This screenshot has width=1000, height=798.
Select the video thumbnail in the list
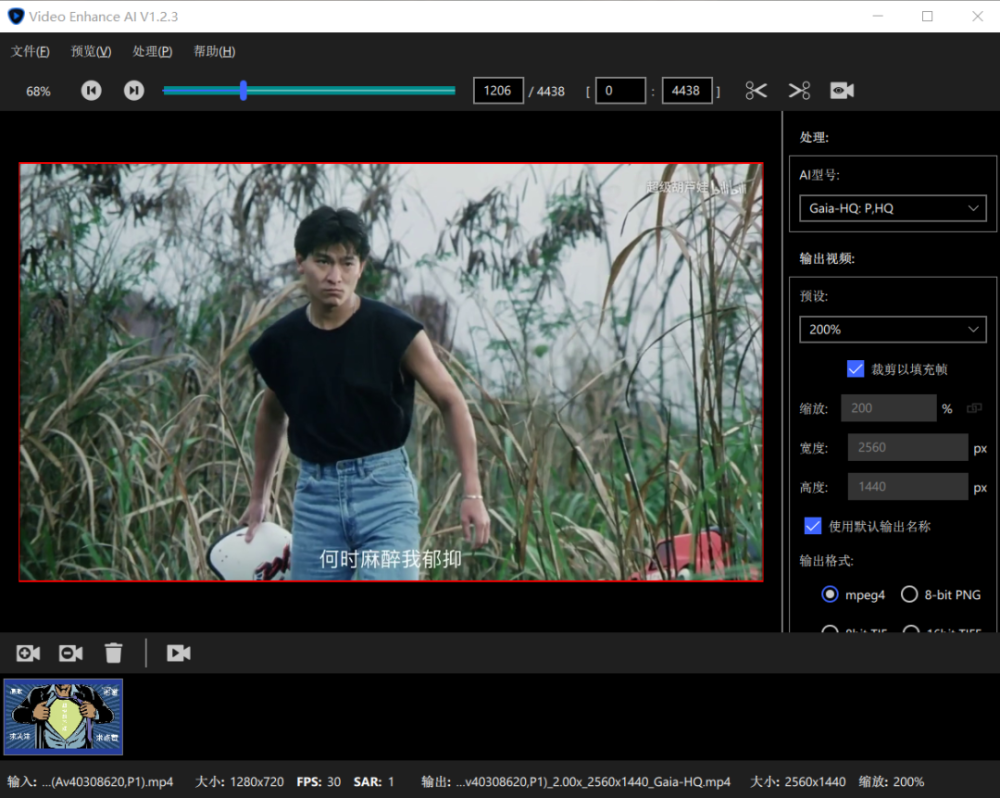point(64,717)
